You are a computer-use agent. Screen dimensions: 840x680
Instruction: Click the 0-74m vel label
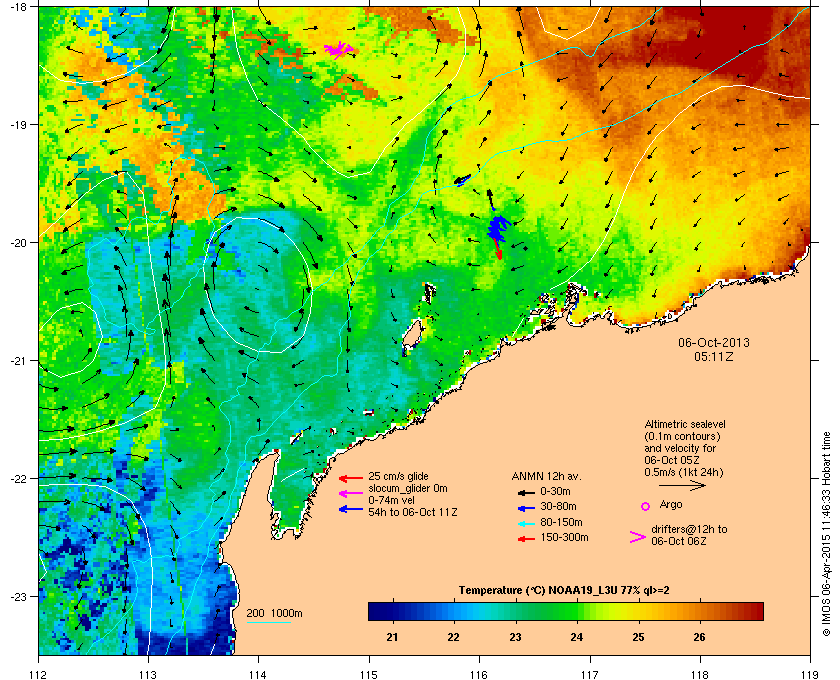coord(394,500)
